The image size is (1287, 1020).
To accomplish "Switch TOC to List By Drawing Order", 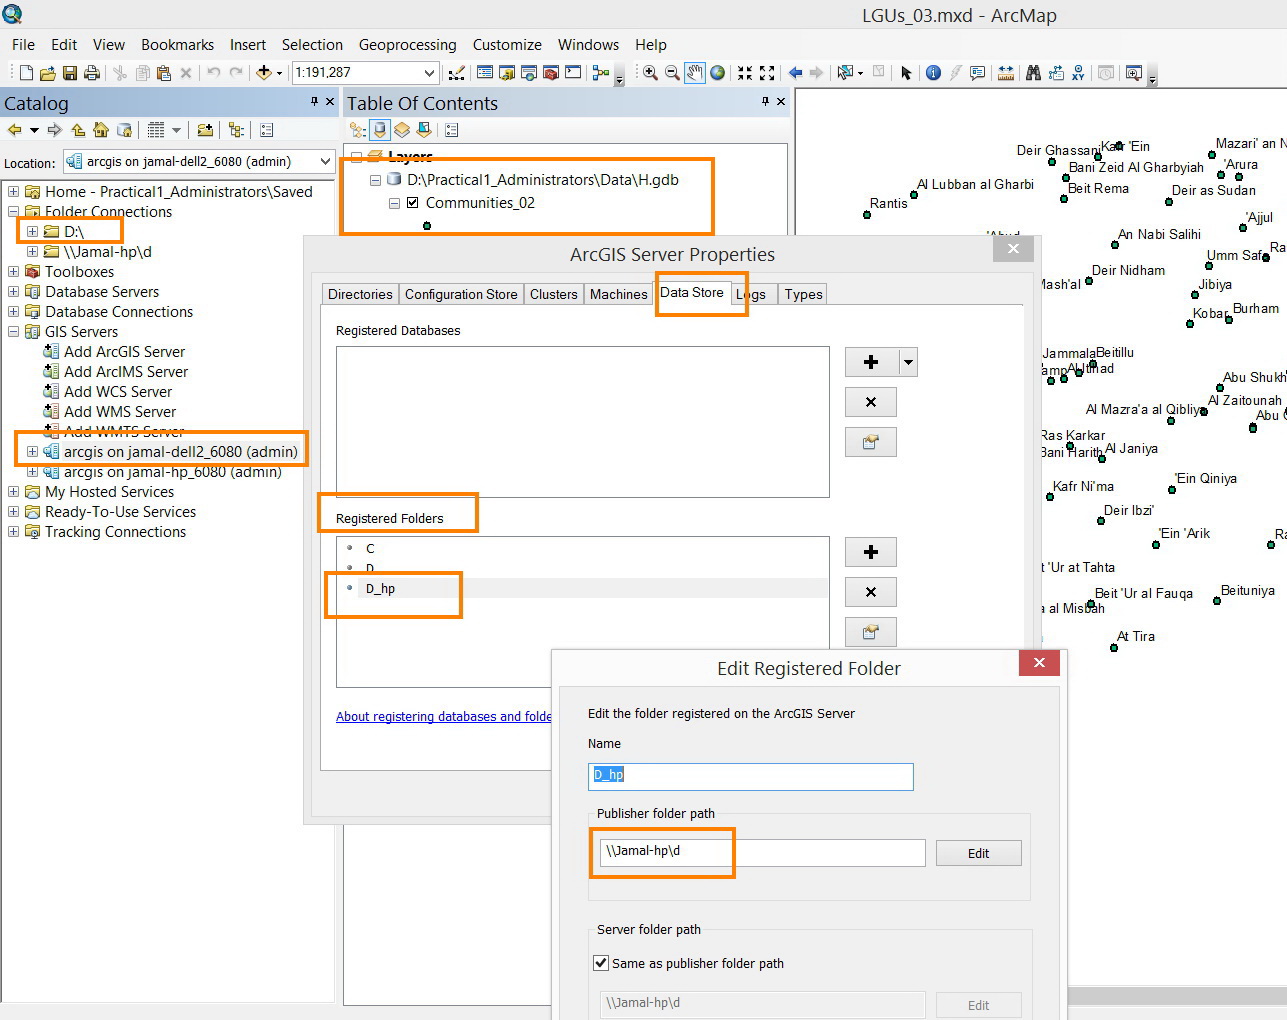I will pos(358,130).
